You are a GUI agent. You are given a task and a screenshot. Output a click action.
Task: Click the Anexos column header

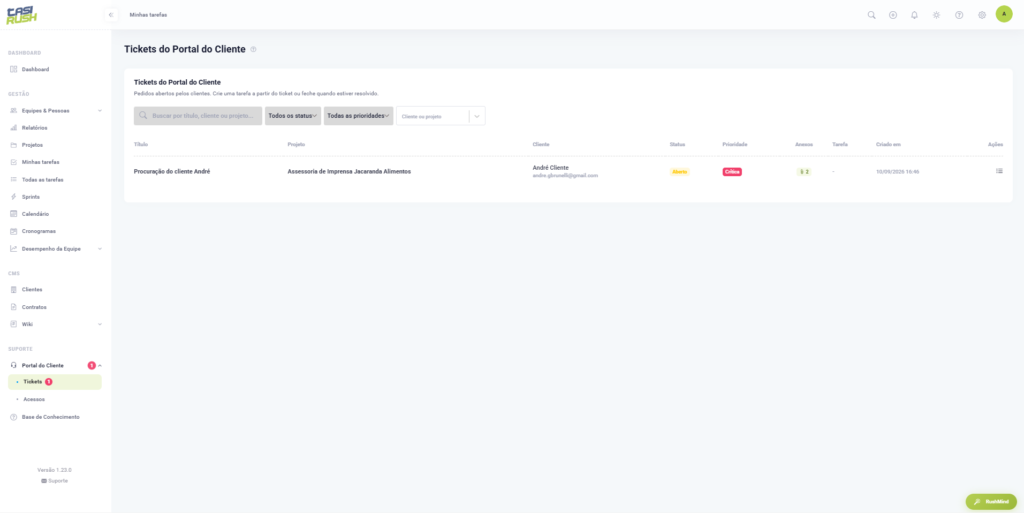tap(804, 144)
